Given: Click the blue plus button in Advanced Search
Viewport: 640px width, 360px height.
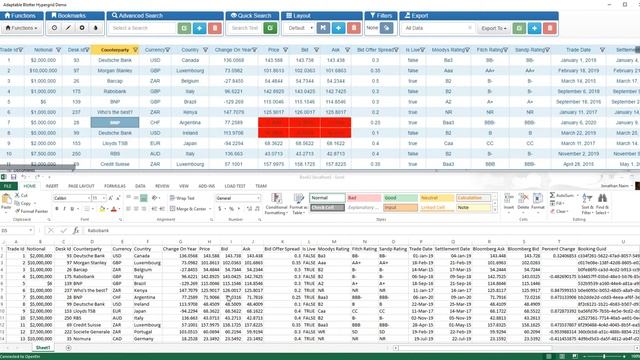Looking at the screenshot, I should 200,28.
